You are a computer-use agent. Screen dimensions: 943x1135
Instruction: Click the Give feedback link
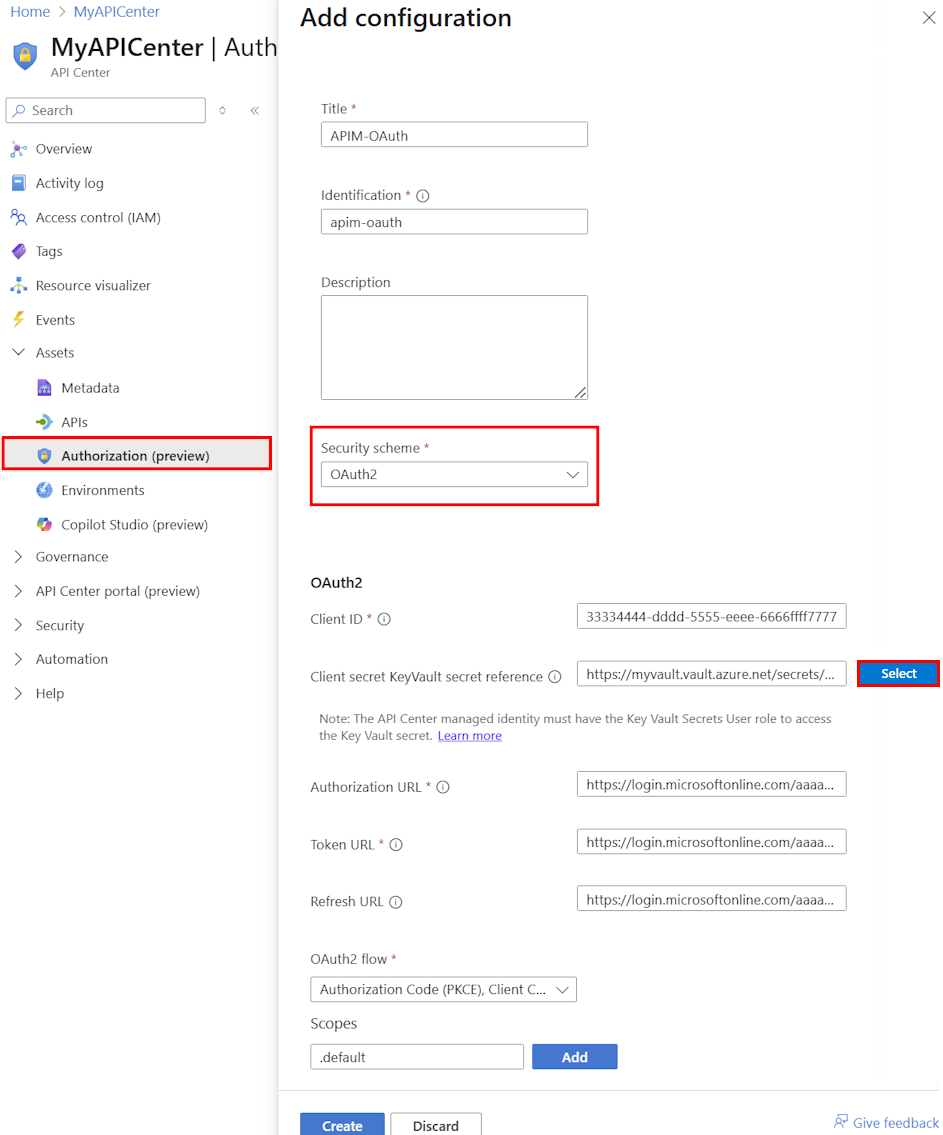tap(895, 1122)
